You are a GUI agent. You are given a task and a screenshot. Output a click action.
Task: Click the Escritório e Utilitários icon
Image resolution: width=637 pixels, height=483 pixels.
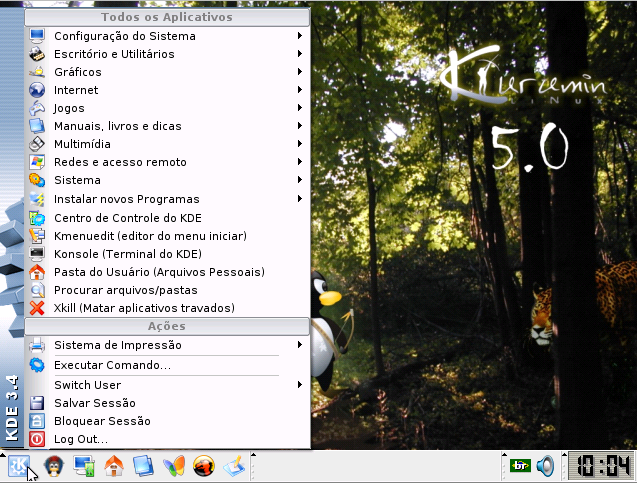[37, 54]
